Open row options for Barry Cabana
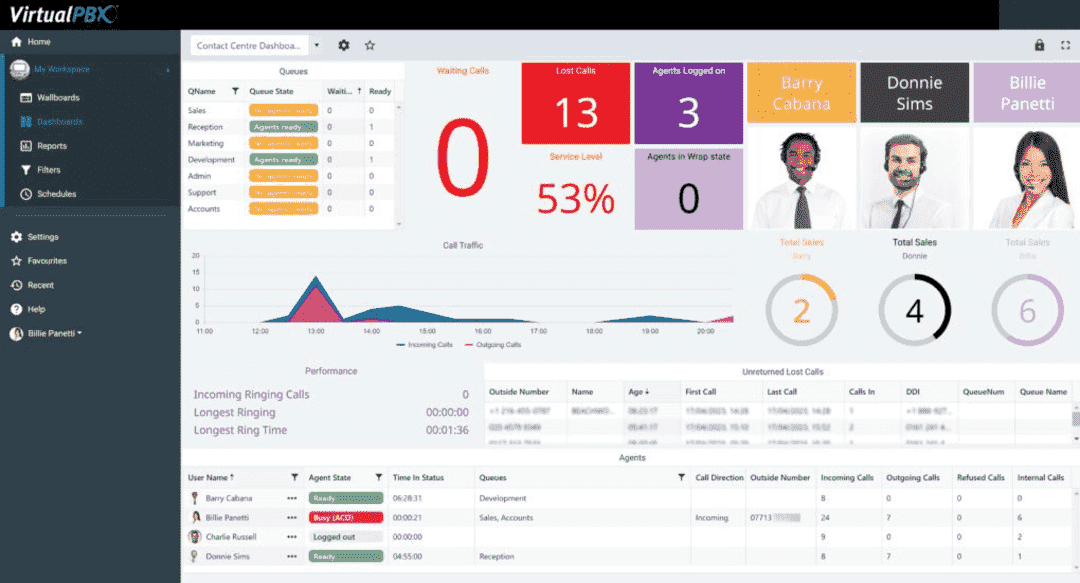This screenshot has height=583, width=1080. 291,497
